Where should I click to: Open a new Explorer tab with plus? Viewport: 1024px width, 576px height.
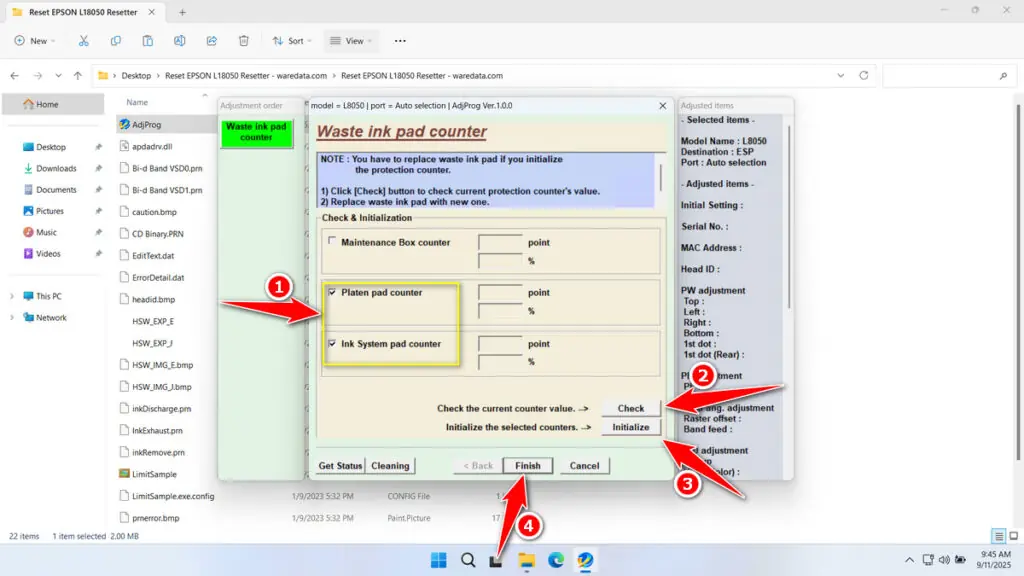click(182, 12)
